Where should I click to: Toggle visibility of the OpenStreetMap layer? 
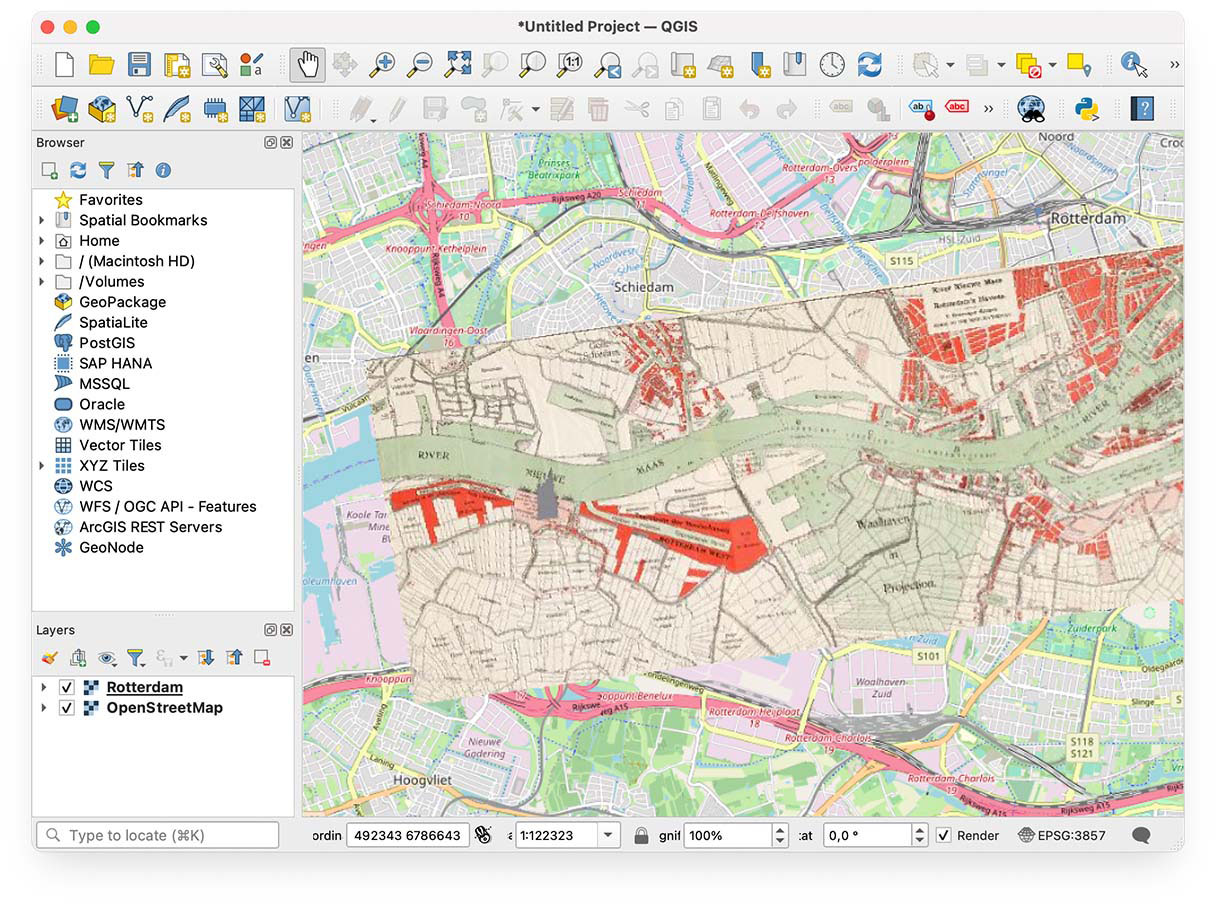click(x=67, y=708)
